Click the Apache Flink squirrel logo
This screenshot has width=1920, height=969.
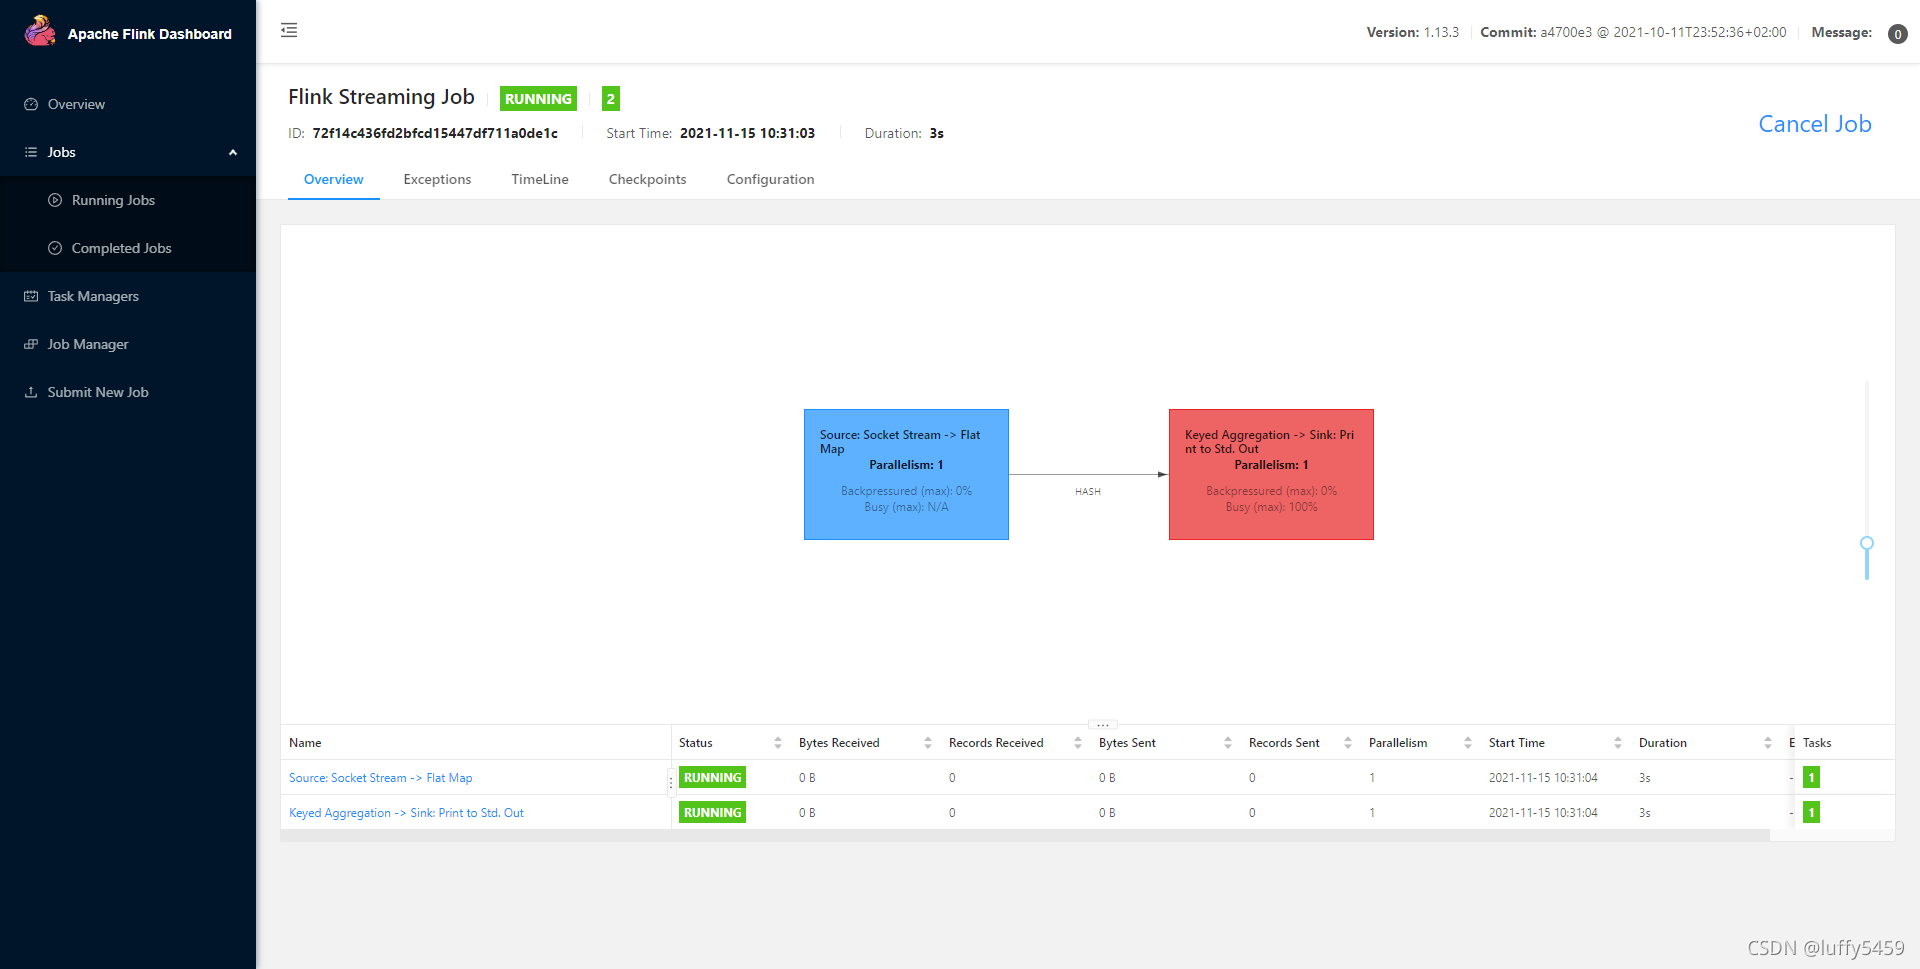[x=40, y=31]
